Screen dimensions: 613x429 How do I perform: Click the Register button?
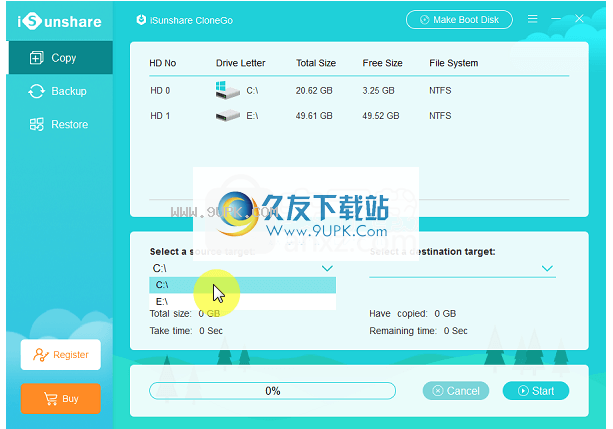(61, 355)
